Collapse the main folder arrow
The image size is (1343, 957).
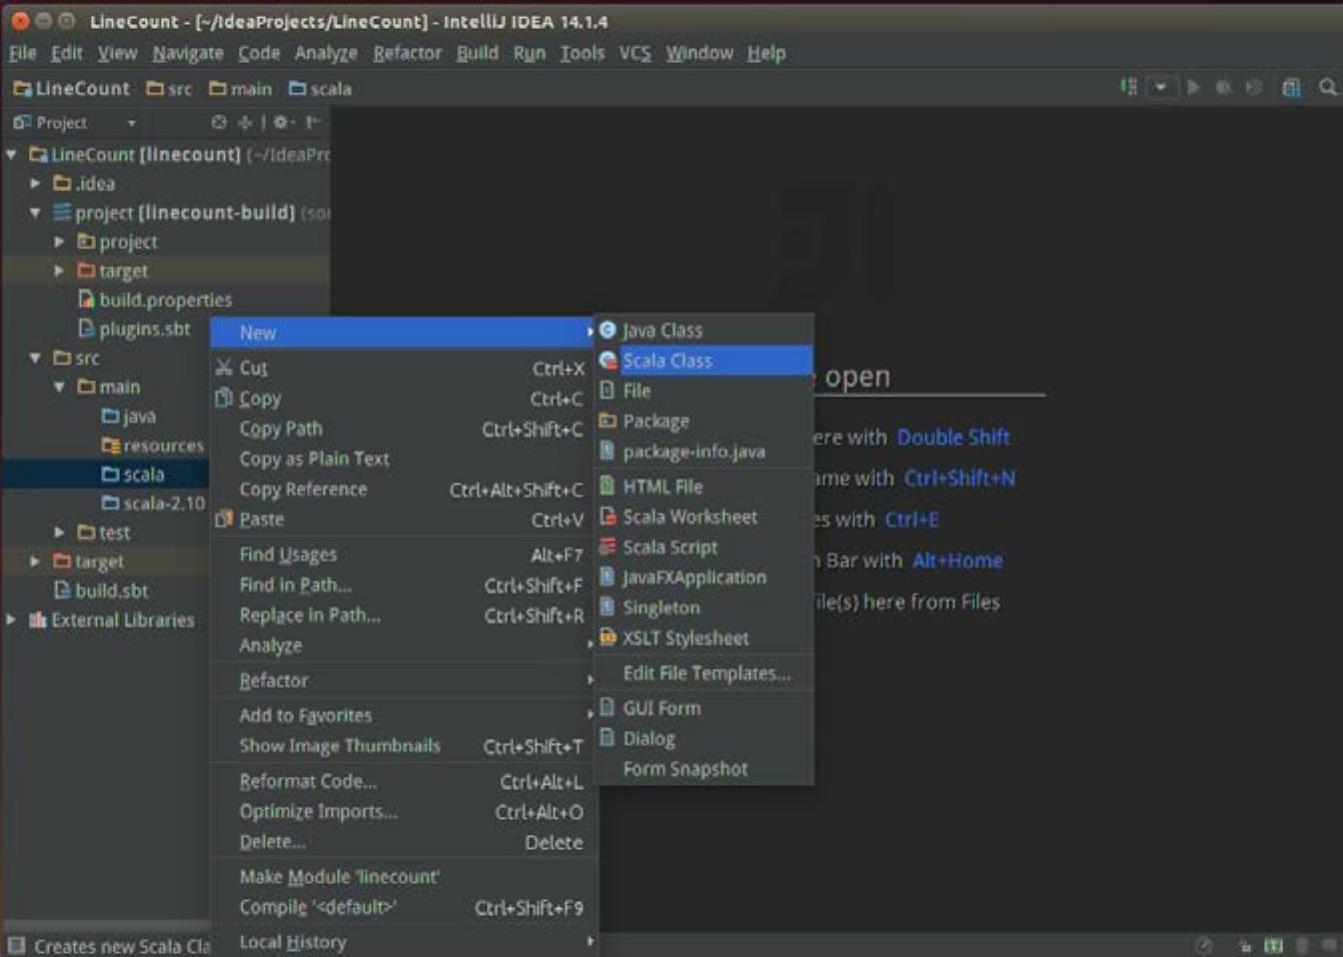point(60,387)
